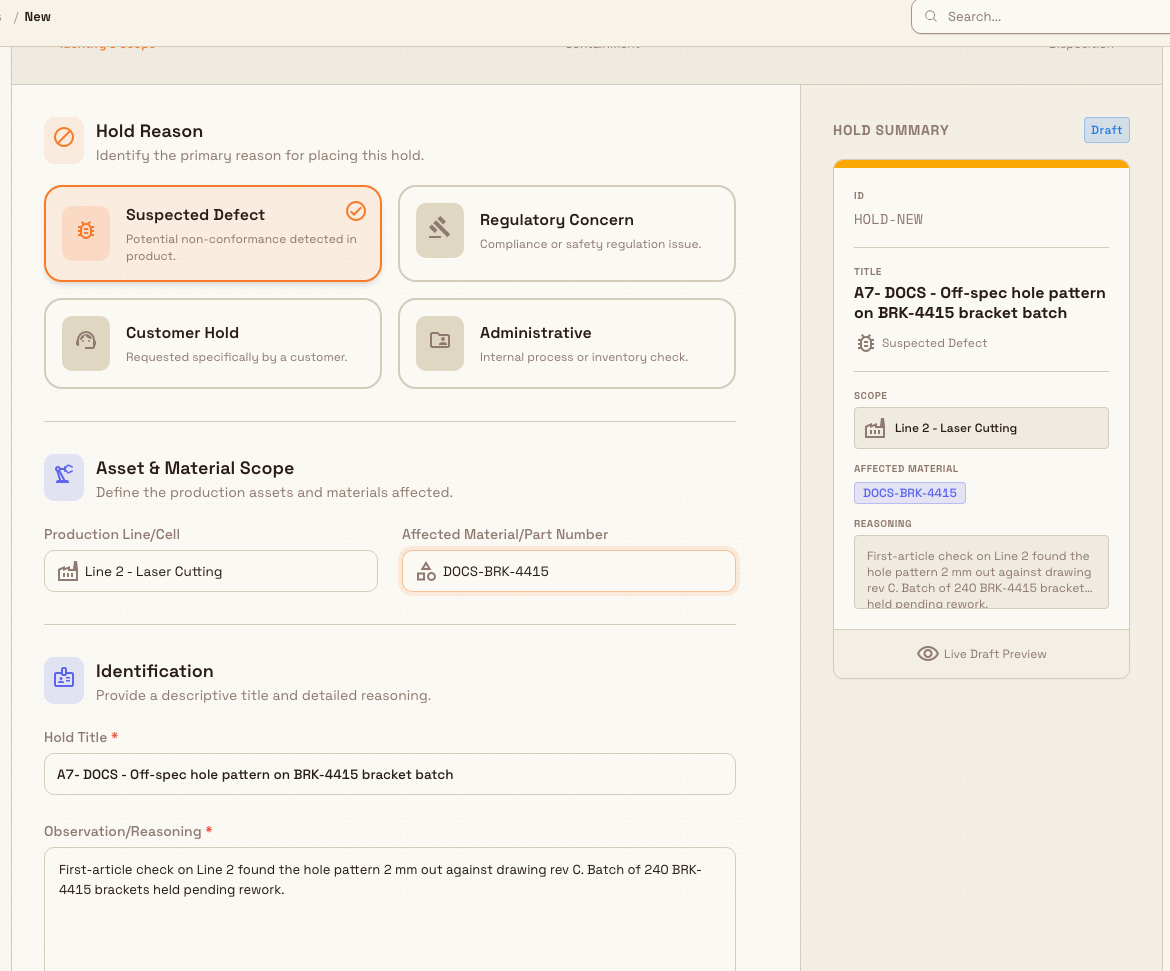Click the ID badge icon beside Identification
1170x971 pixels.
coord(64,677)
